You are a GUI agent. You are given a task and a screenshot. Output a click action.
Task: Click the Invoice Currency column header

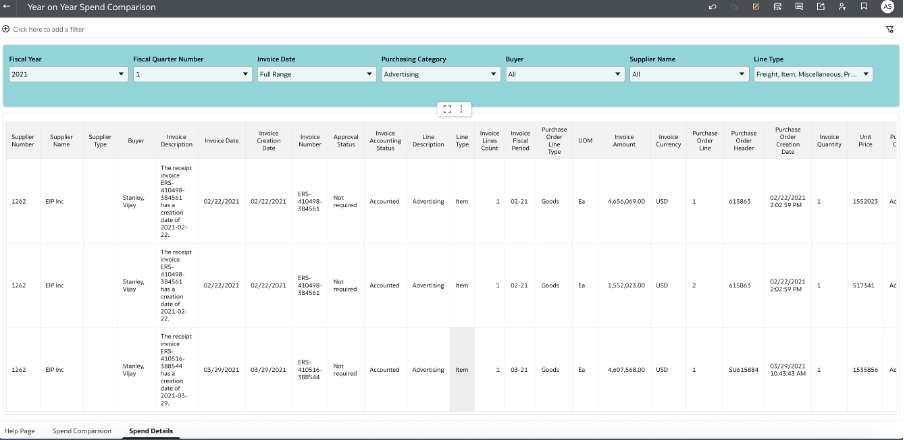(x=668, y=140)
